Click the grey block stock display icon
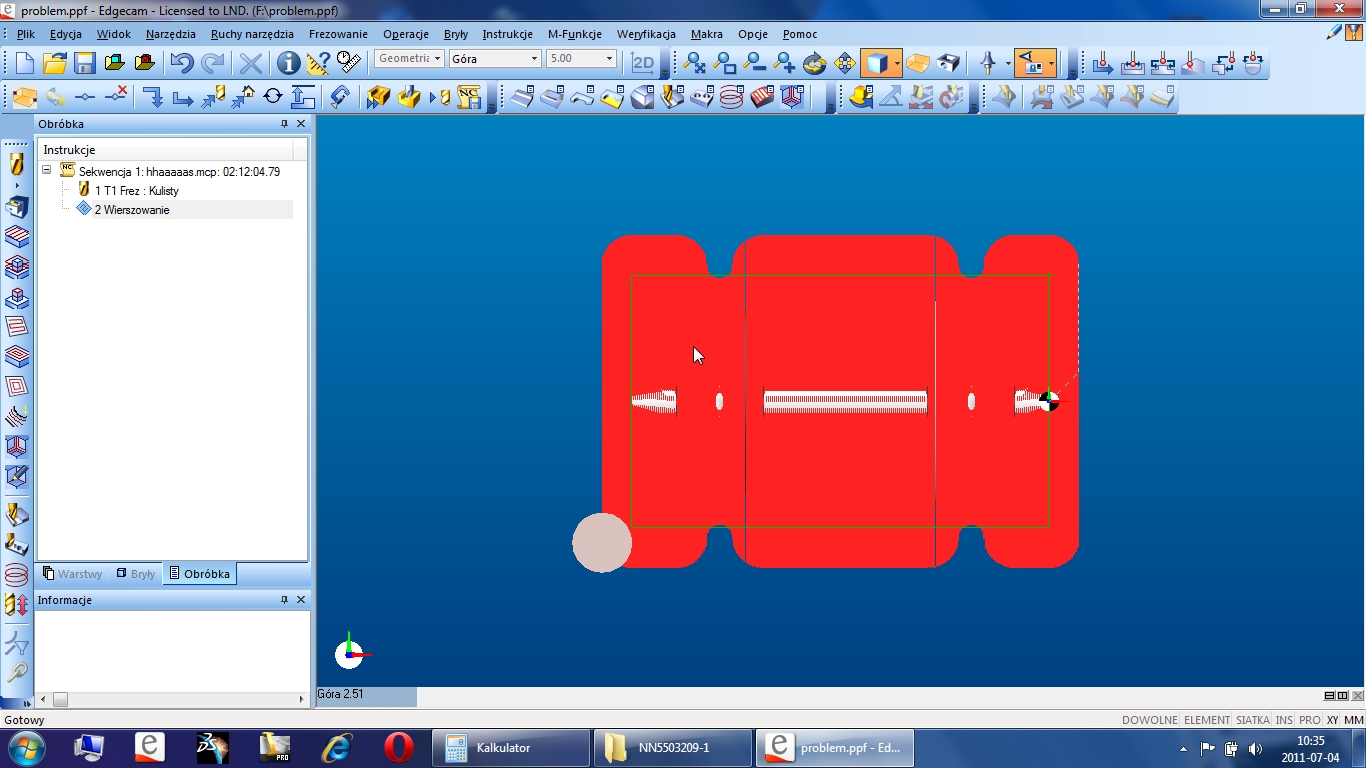Viewport: 1366px width, 768px height. coord(948,63)
